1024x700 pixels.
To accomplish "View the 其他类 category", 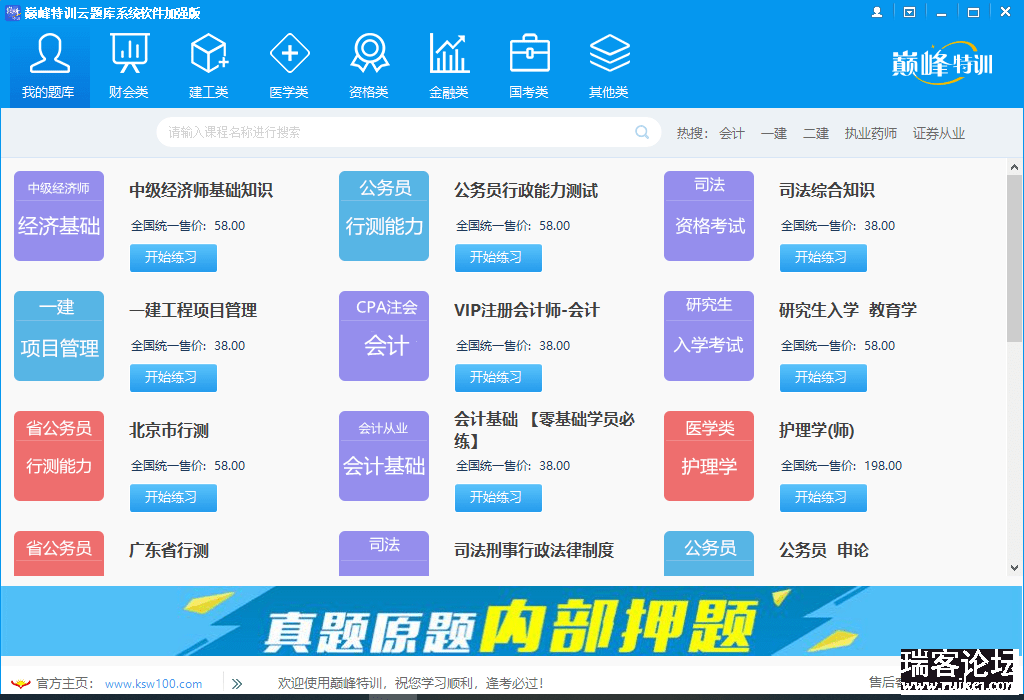I will point(609,66).
